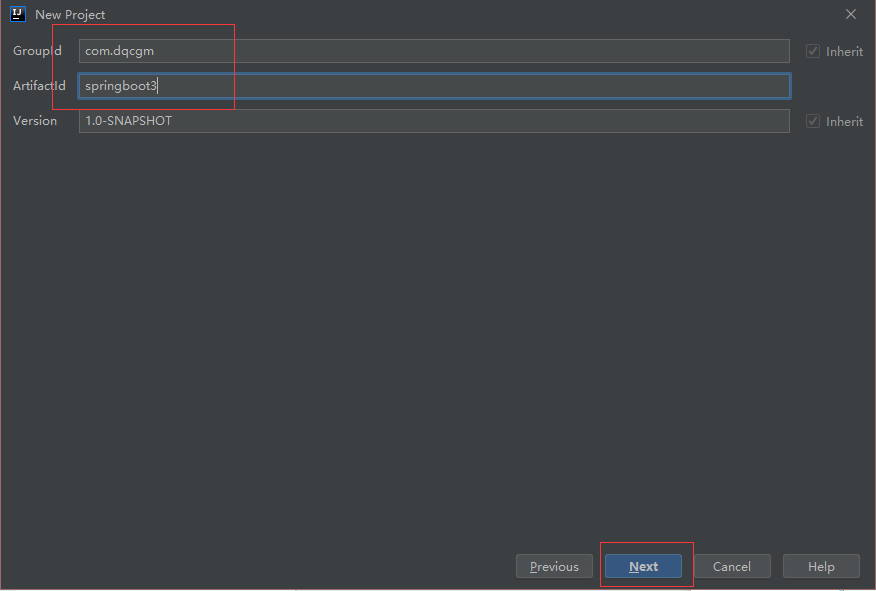Click the IntelliJ IDEA logo icon

tap(18, 14)
